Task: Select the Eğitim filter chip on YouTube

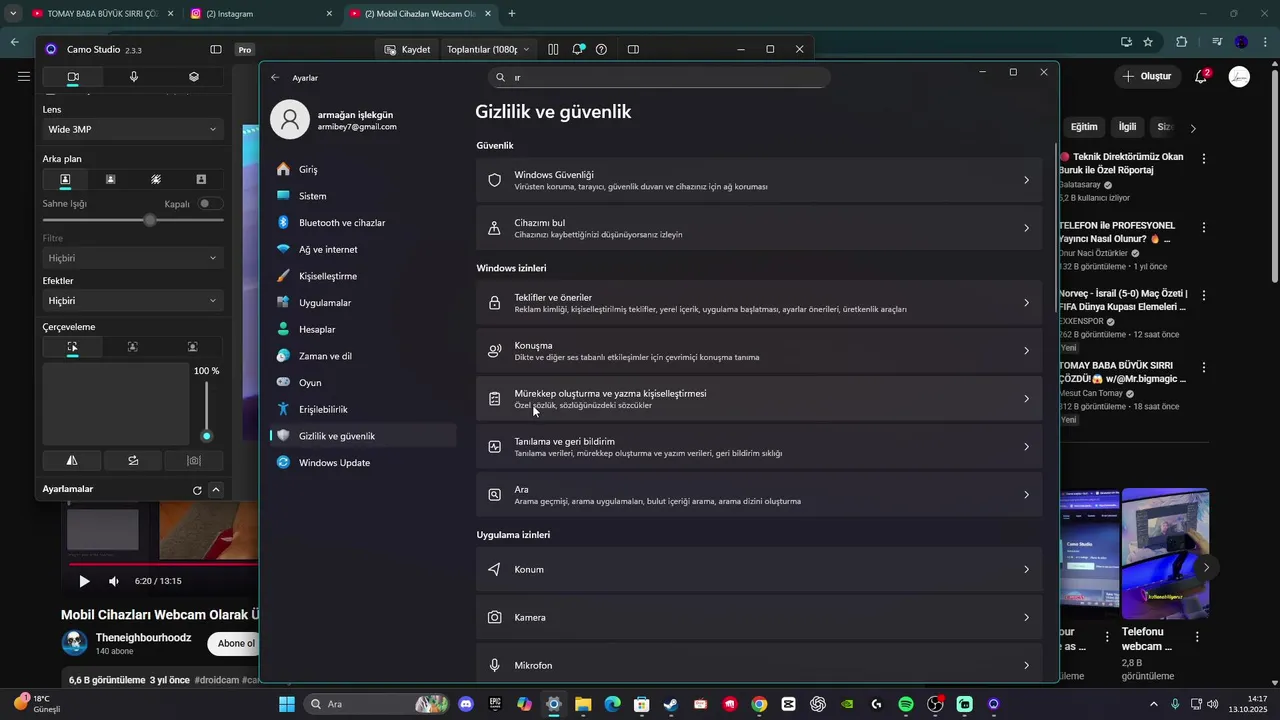Action: (x=1084, y=127)
